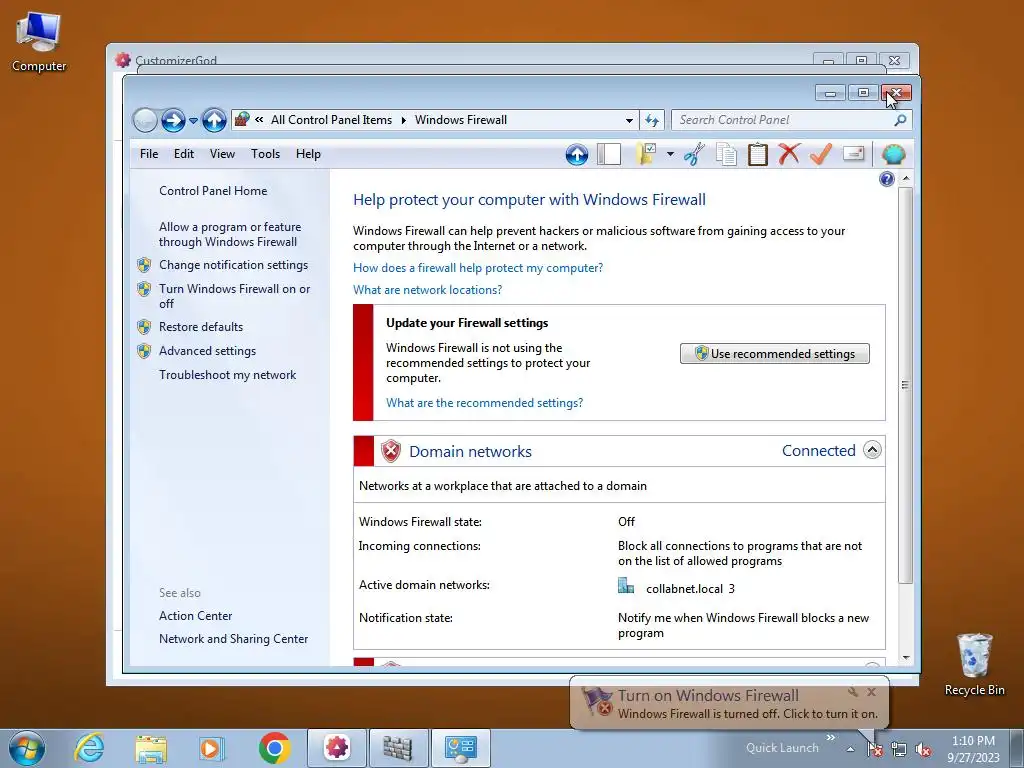The width and height of the screenshot is (1024, 768).
Task: Launch Internet Explorer from taskbar
Action: tap(89, 748)
